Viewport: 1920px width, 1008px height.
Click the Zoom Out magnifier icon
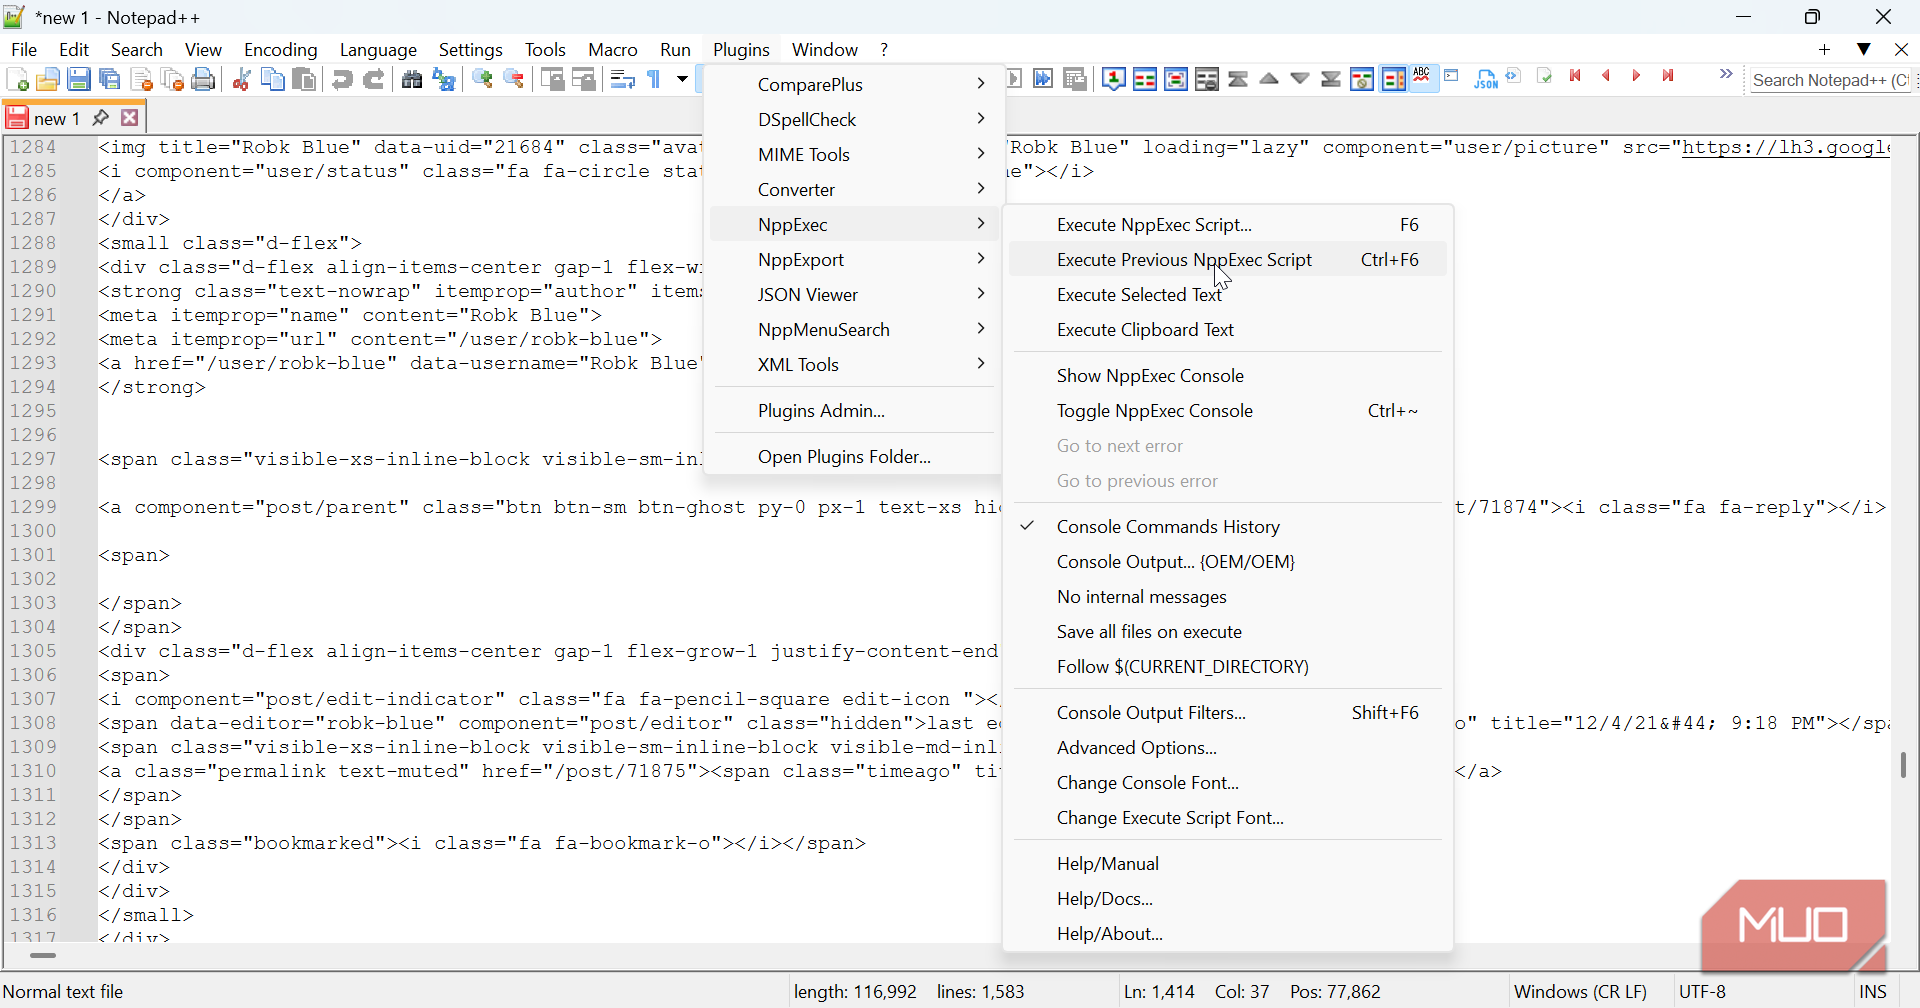coord(514,80)
